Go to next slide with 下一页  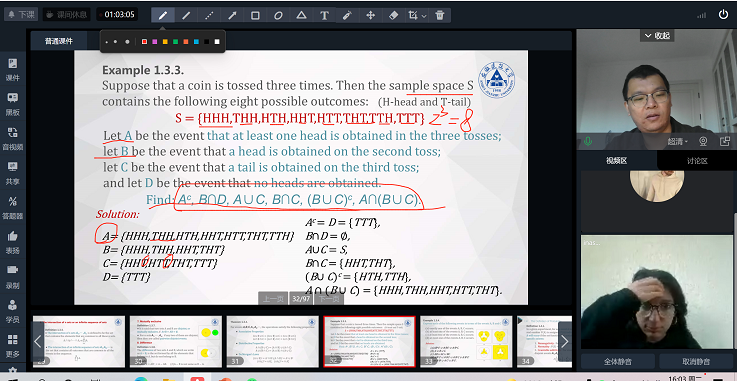(329, 299)
